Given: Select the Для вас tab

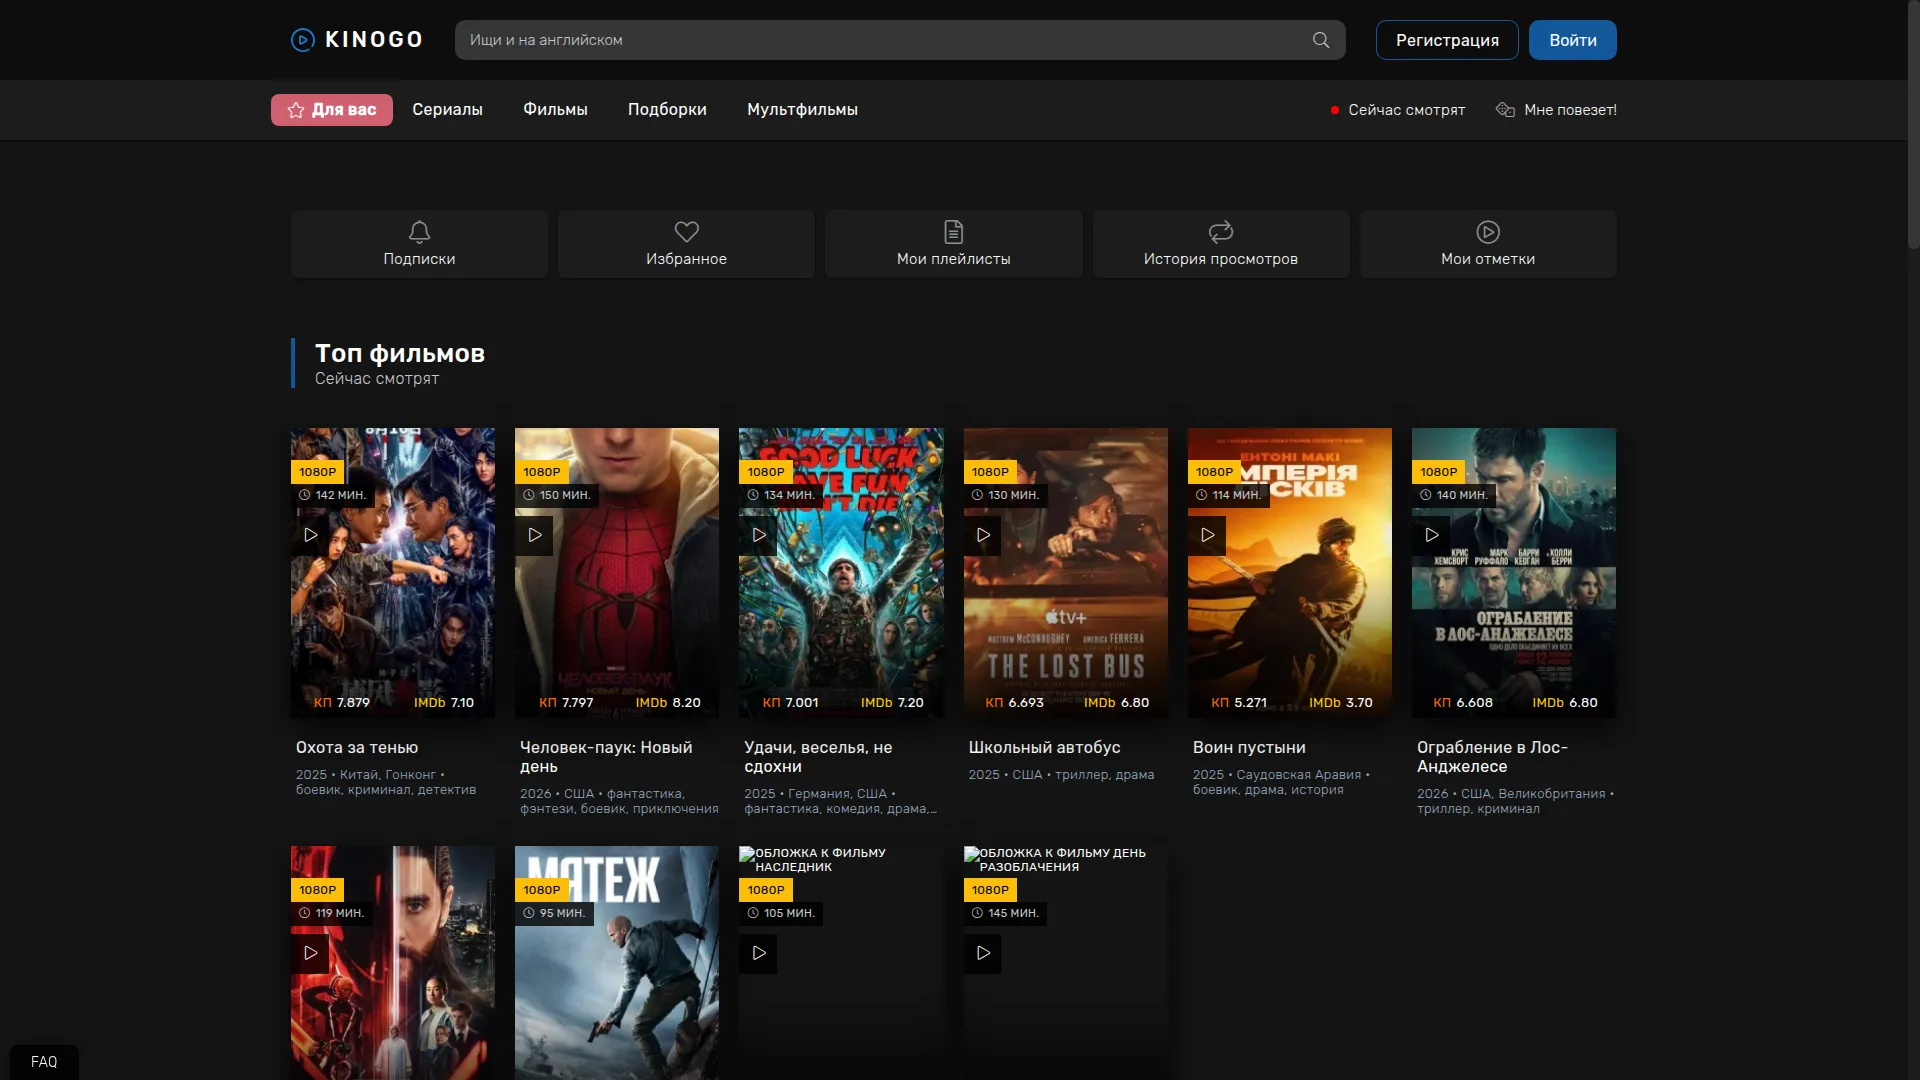Looking at the screenshot, I should (x=332, y=110).
